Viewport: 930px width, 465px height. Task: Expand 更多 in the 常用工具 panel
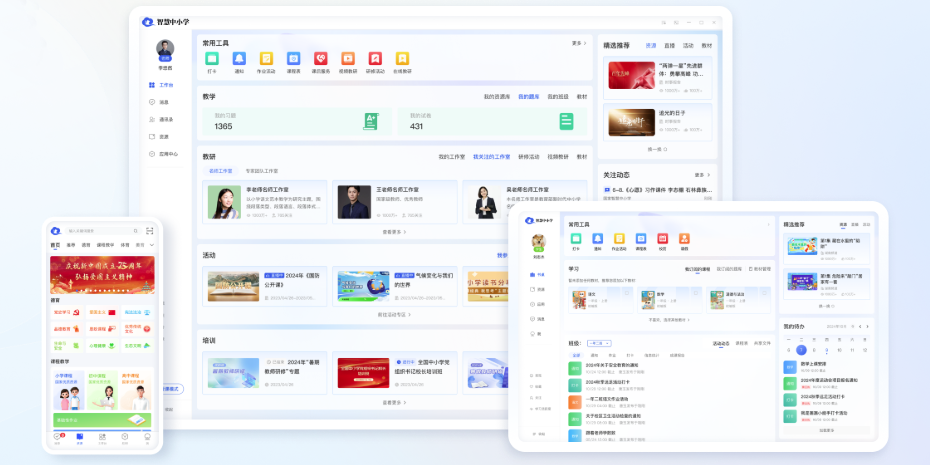point(578,43)
